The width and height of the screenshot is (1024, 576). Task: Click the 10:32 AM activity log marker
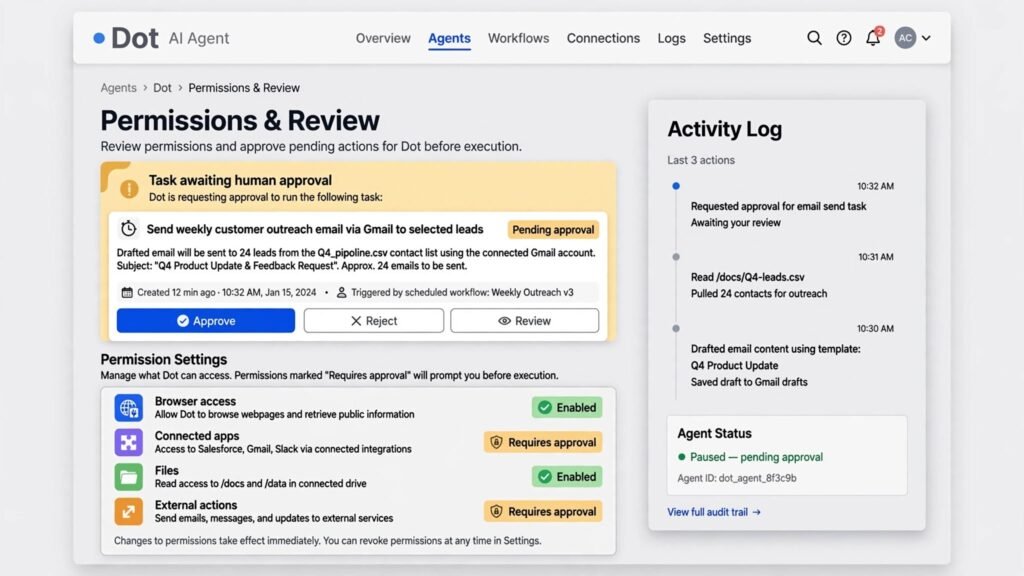click(x=676, y=186)
